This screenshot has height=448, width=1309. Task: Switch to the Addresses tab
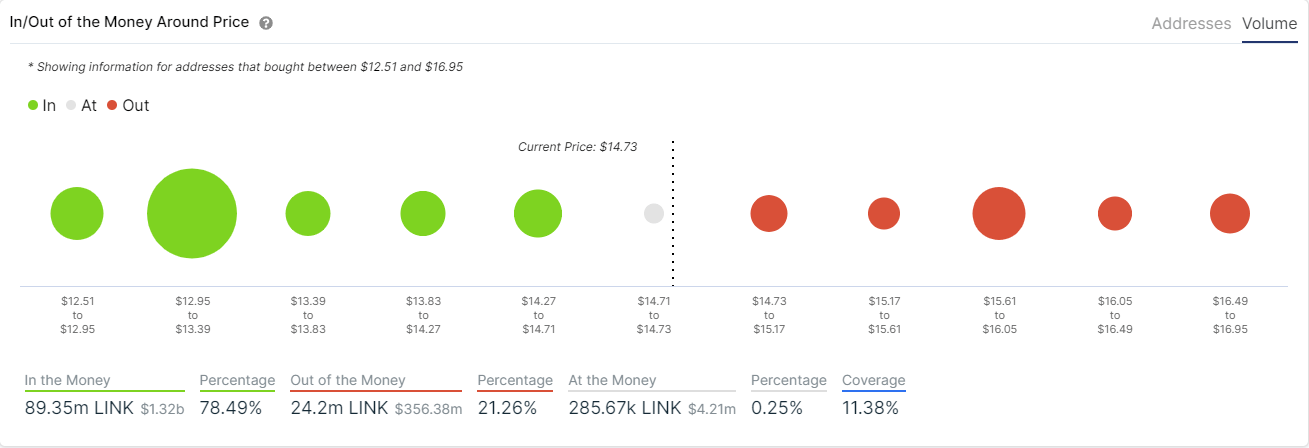tap(1191, 23)
